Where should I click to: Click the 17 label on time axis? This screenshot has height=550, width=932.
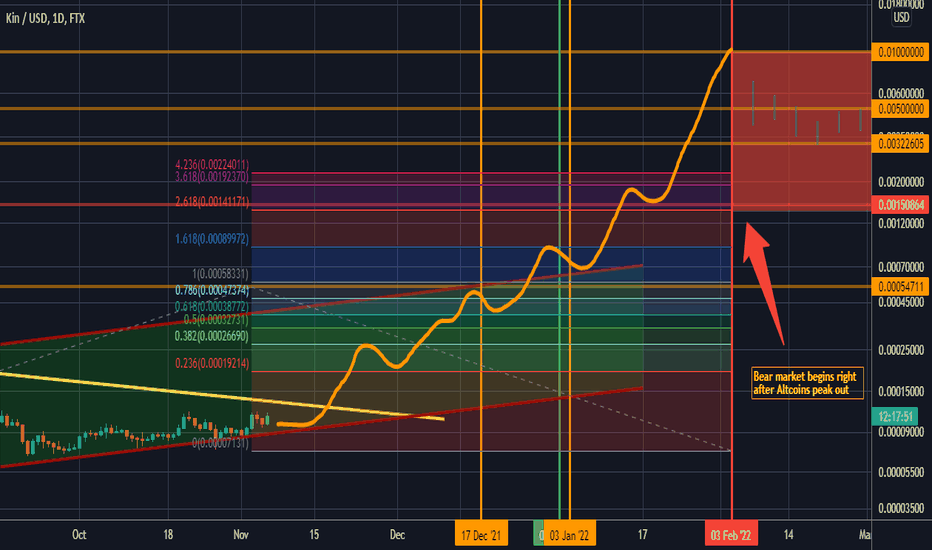(643, 535)
